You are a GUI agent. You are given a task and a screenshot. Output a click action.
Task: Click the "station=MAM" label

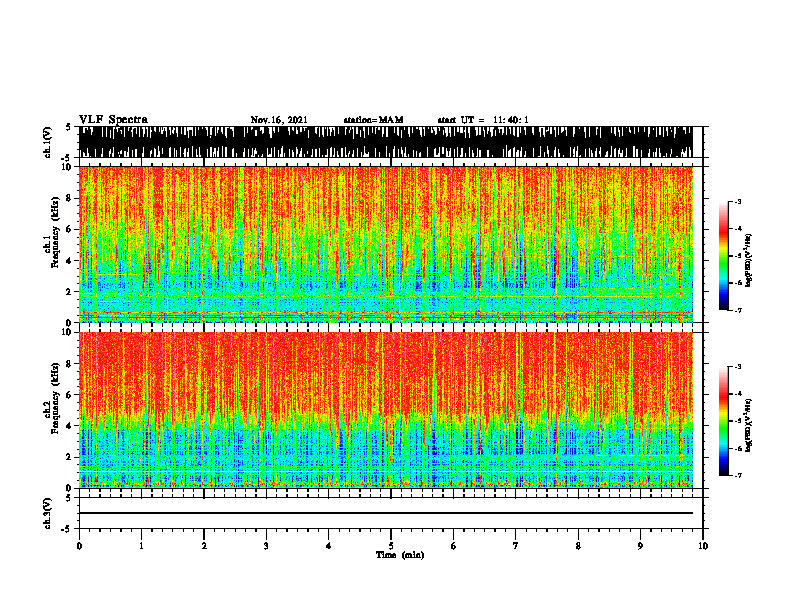coord(373,120)
